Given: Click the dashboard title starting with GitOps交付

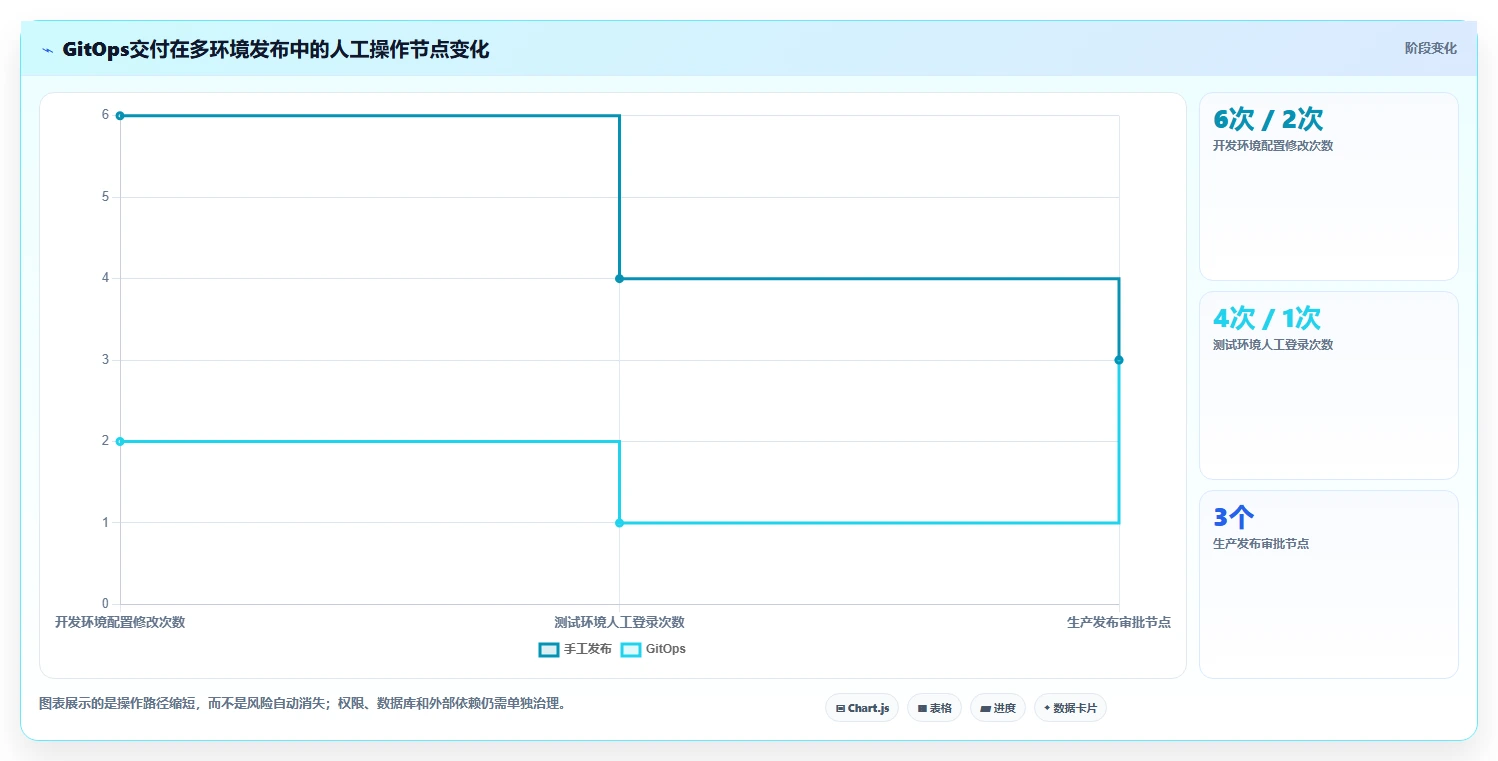Looking at the screenshot, I should pyautogui.click(x=276, y=50).
